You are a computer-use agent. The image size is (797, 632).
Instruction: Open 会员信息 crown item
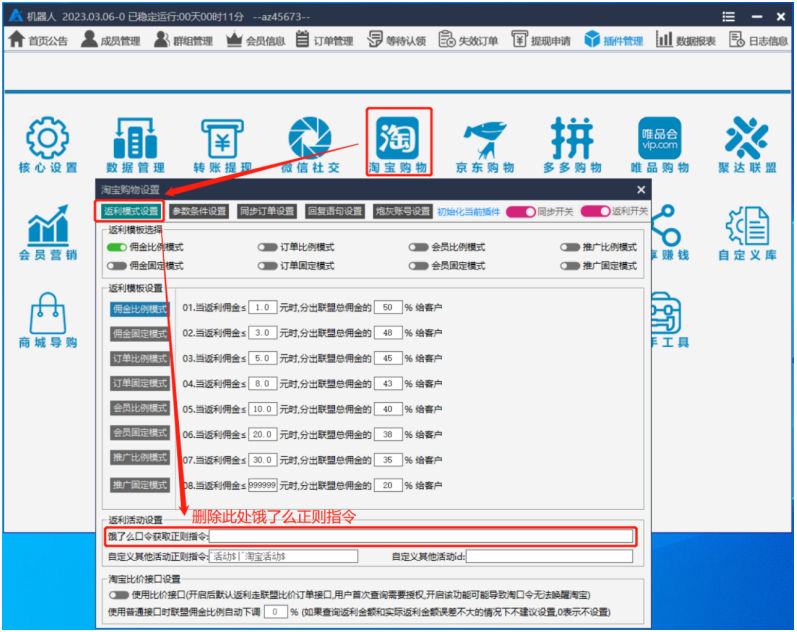(256, 40)
